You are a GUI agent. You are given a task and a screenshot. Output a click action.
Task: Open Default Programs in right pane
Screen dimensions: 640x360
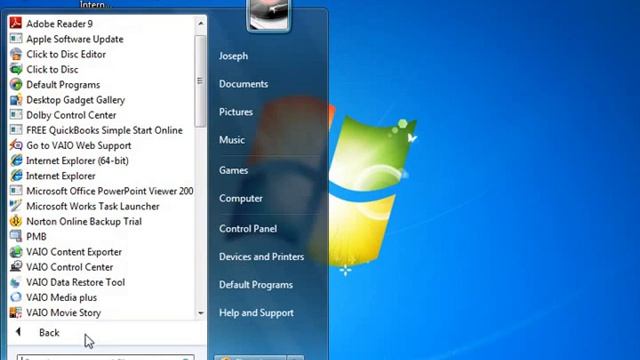[x=256, y=285]
